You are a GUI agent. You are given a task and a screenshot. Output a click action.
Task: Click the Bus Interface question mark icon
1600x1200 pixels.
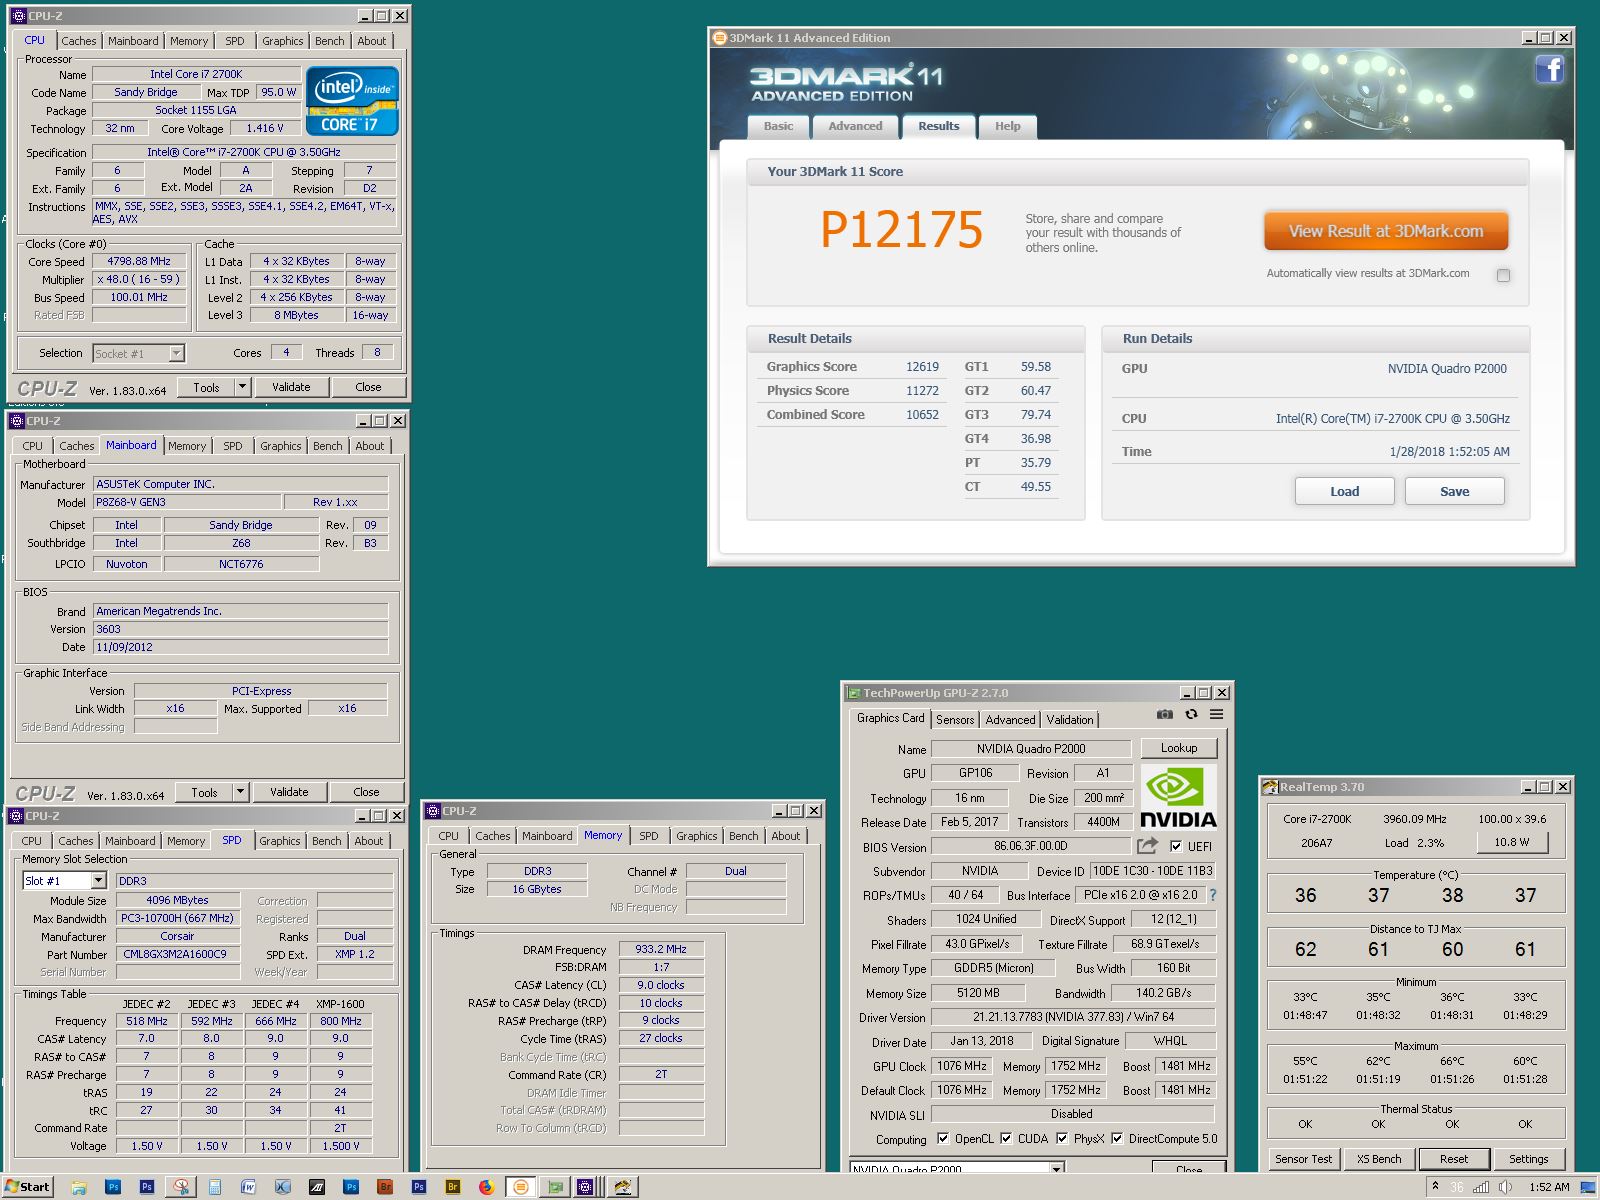1213,895
